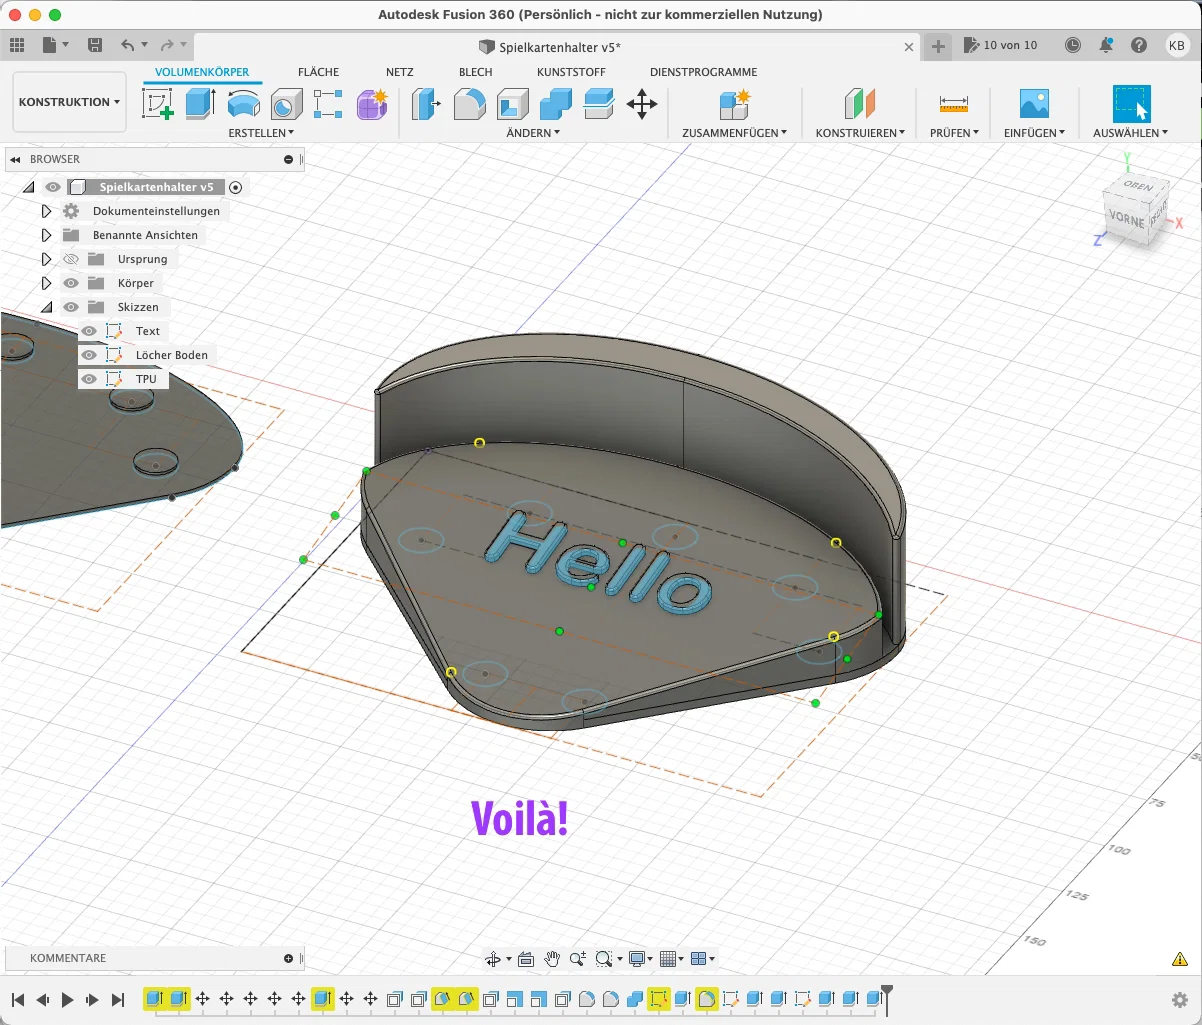Click the warning triangle icon
The height and width of the screenshot is (1025, 1202).
[x=1180, y=959]
